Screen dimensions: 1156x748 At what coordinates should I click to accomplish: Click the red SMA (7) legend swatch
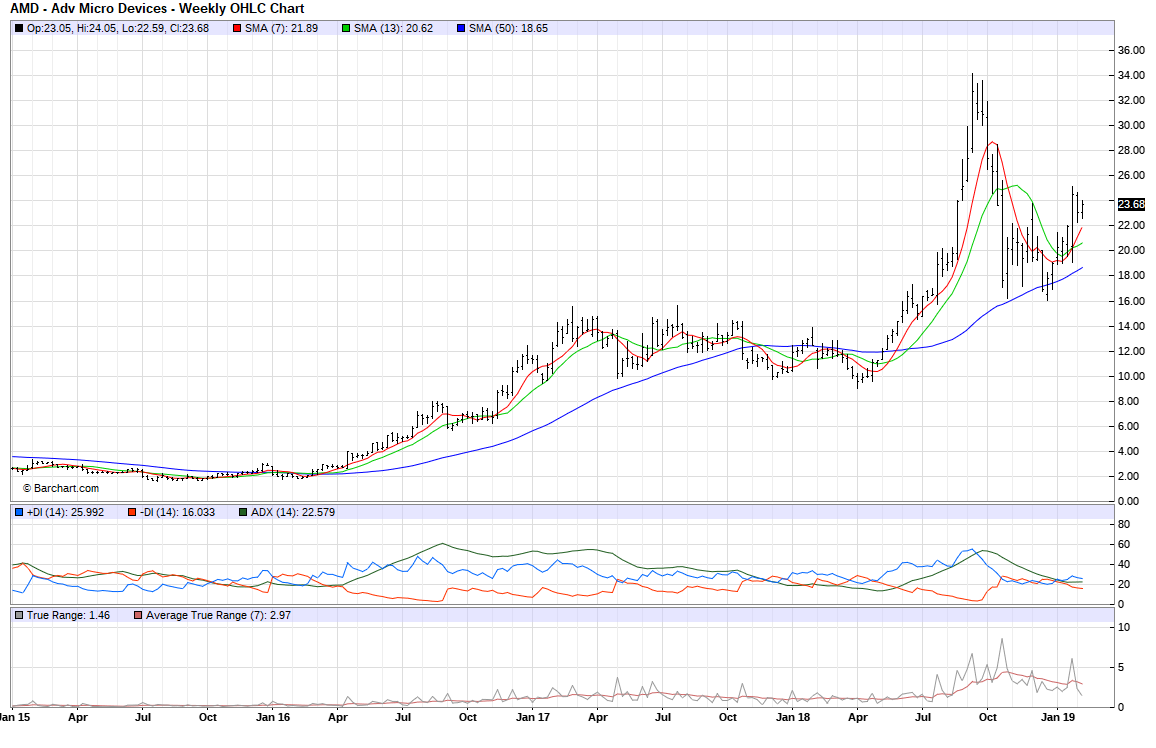[237, 29]
